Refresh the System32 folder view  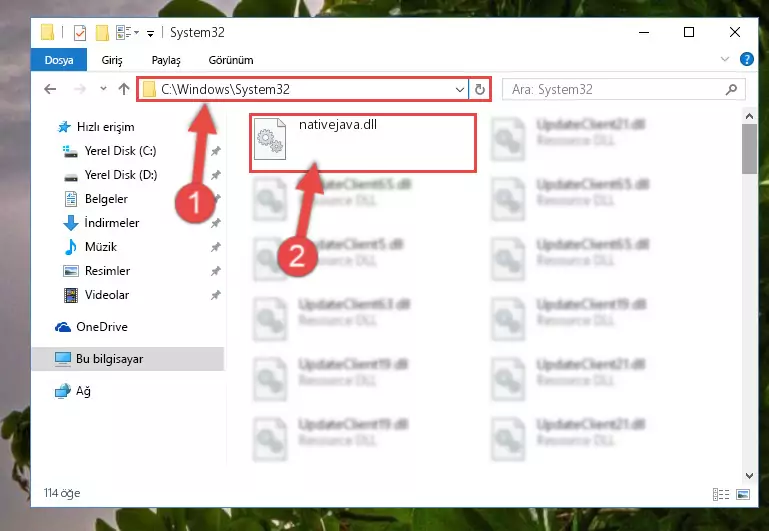(x=479, y=89)
